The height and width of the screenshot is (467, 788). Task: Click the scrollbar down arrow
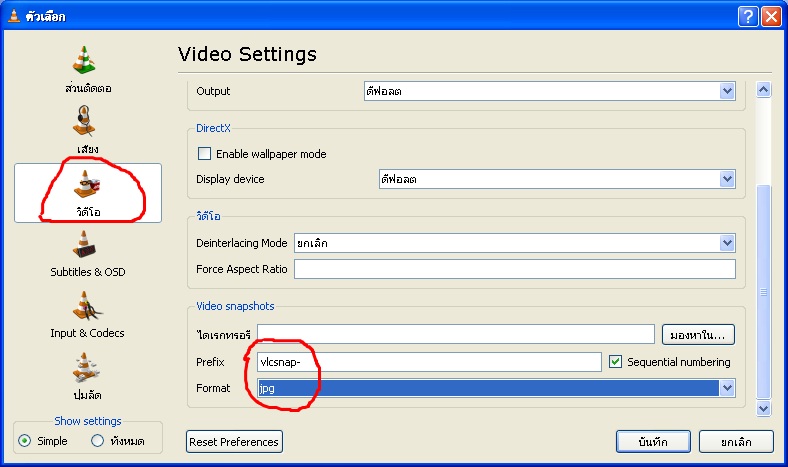(x=763, y=408)
